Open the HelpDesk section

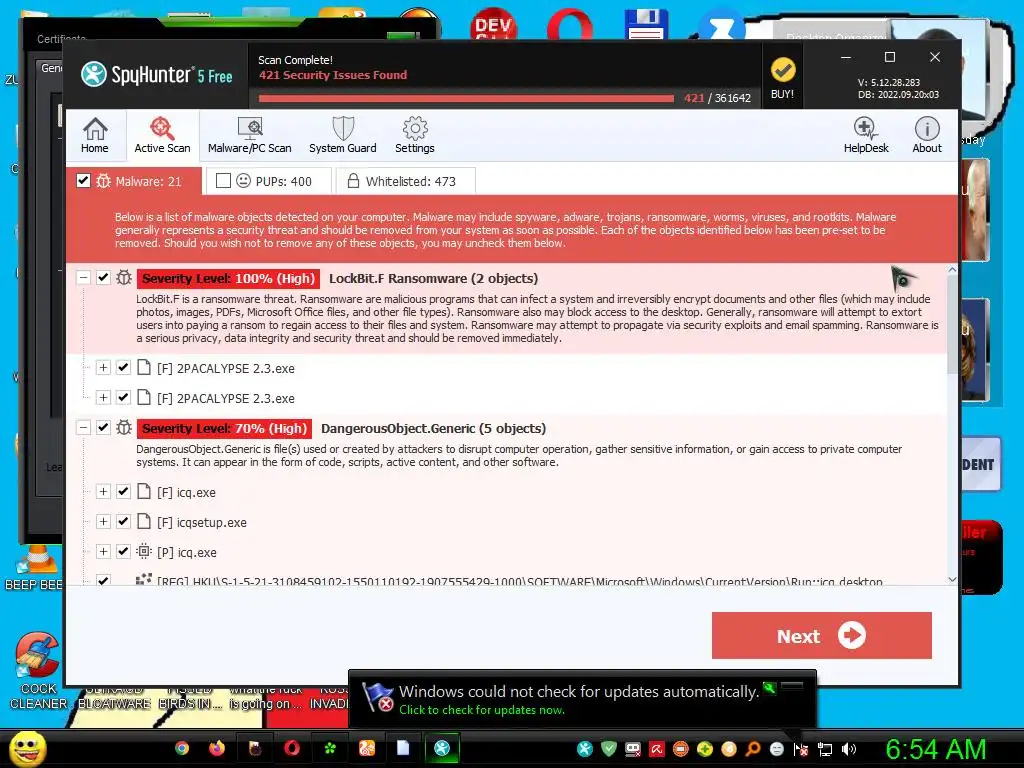pos(866,135)
